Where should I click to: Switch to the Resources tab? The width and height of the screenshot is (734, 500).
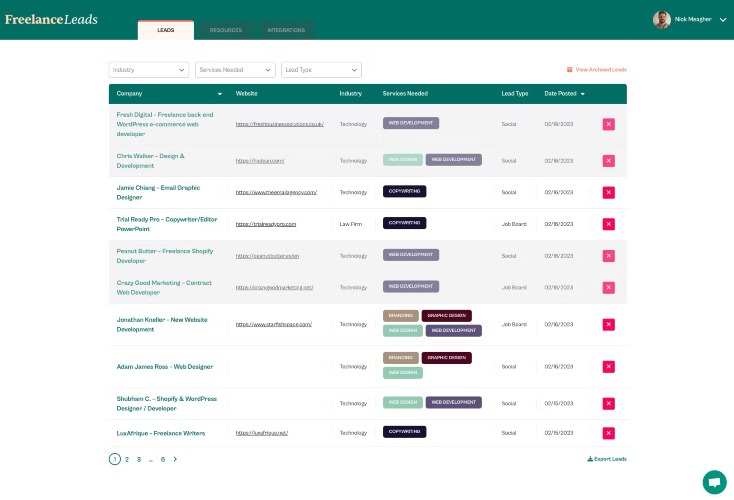226,30
